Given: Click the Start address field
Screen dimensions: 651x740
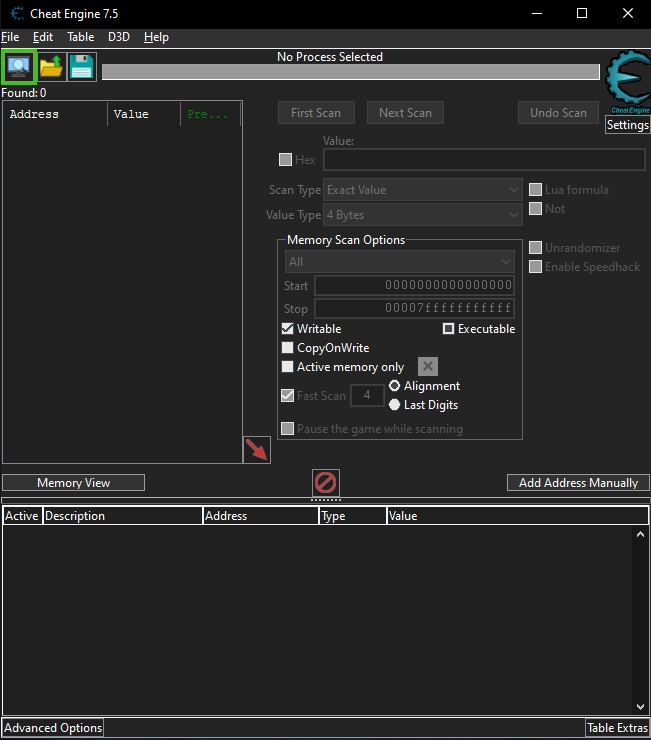Looking at the screenshot, I should 414,286.
